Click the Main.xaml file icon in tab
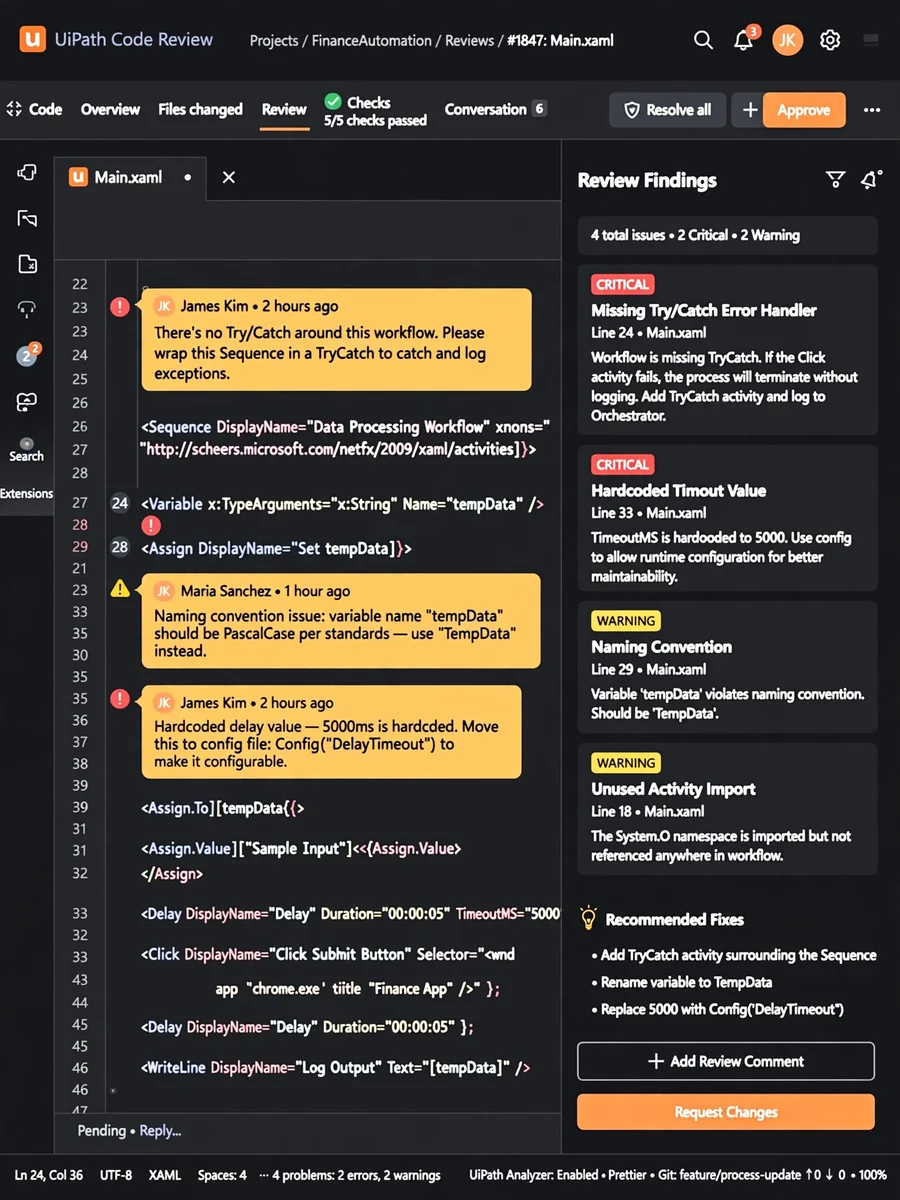 (78, 177)
